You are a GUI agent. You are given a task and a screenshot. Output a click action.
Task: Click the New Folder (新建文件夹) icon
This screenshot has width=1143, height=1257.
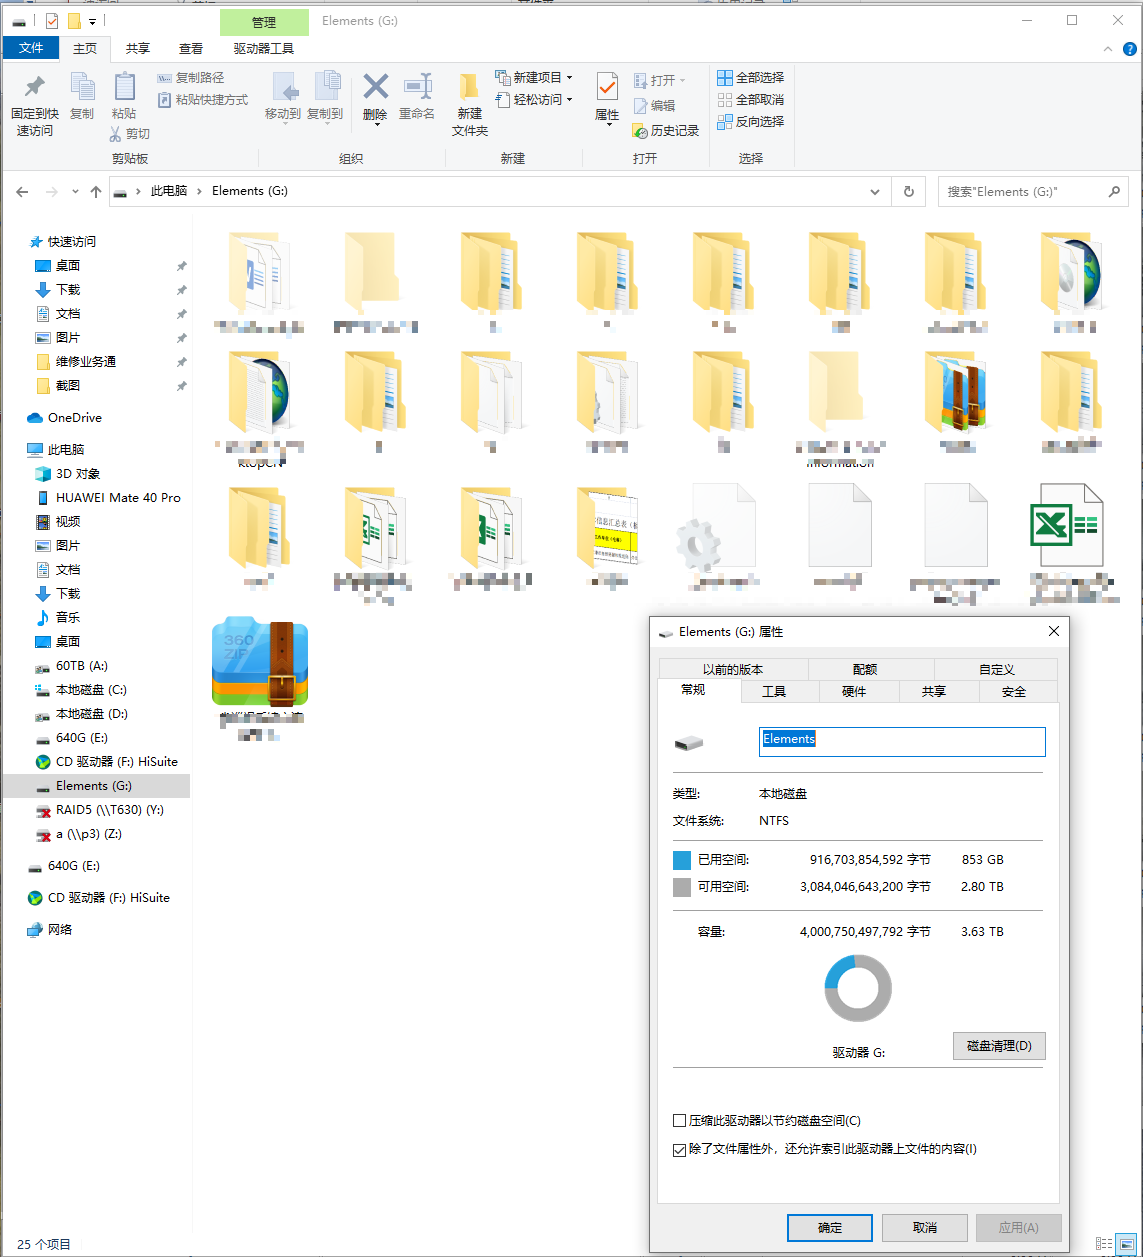[x=469, y=90]
